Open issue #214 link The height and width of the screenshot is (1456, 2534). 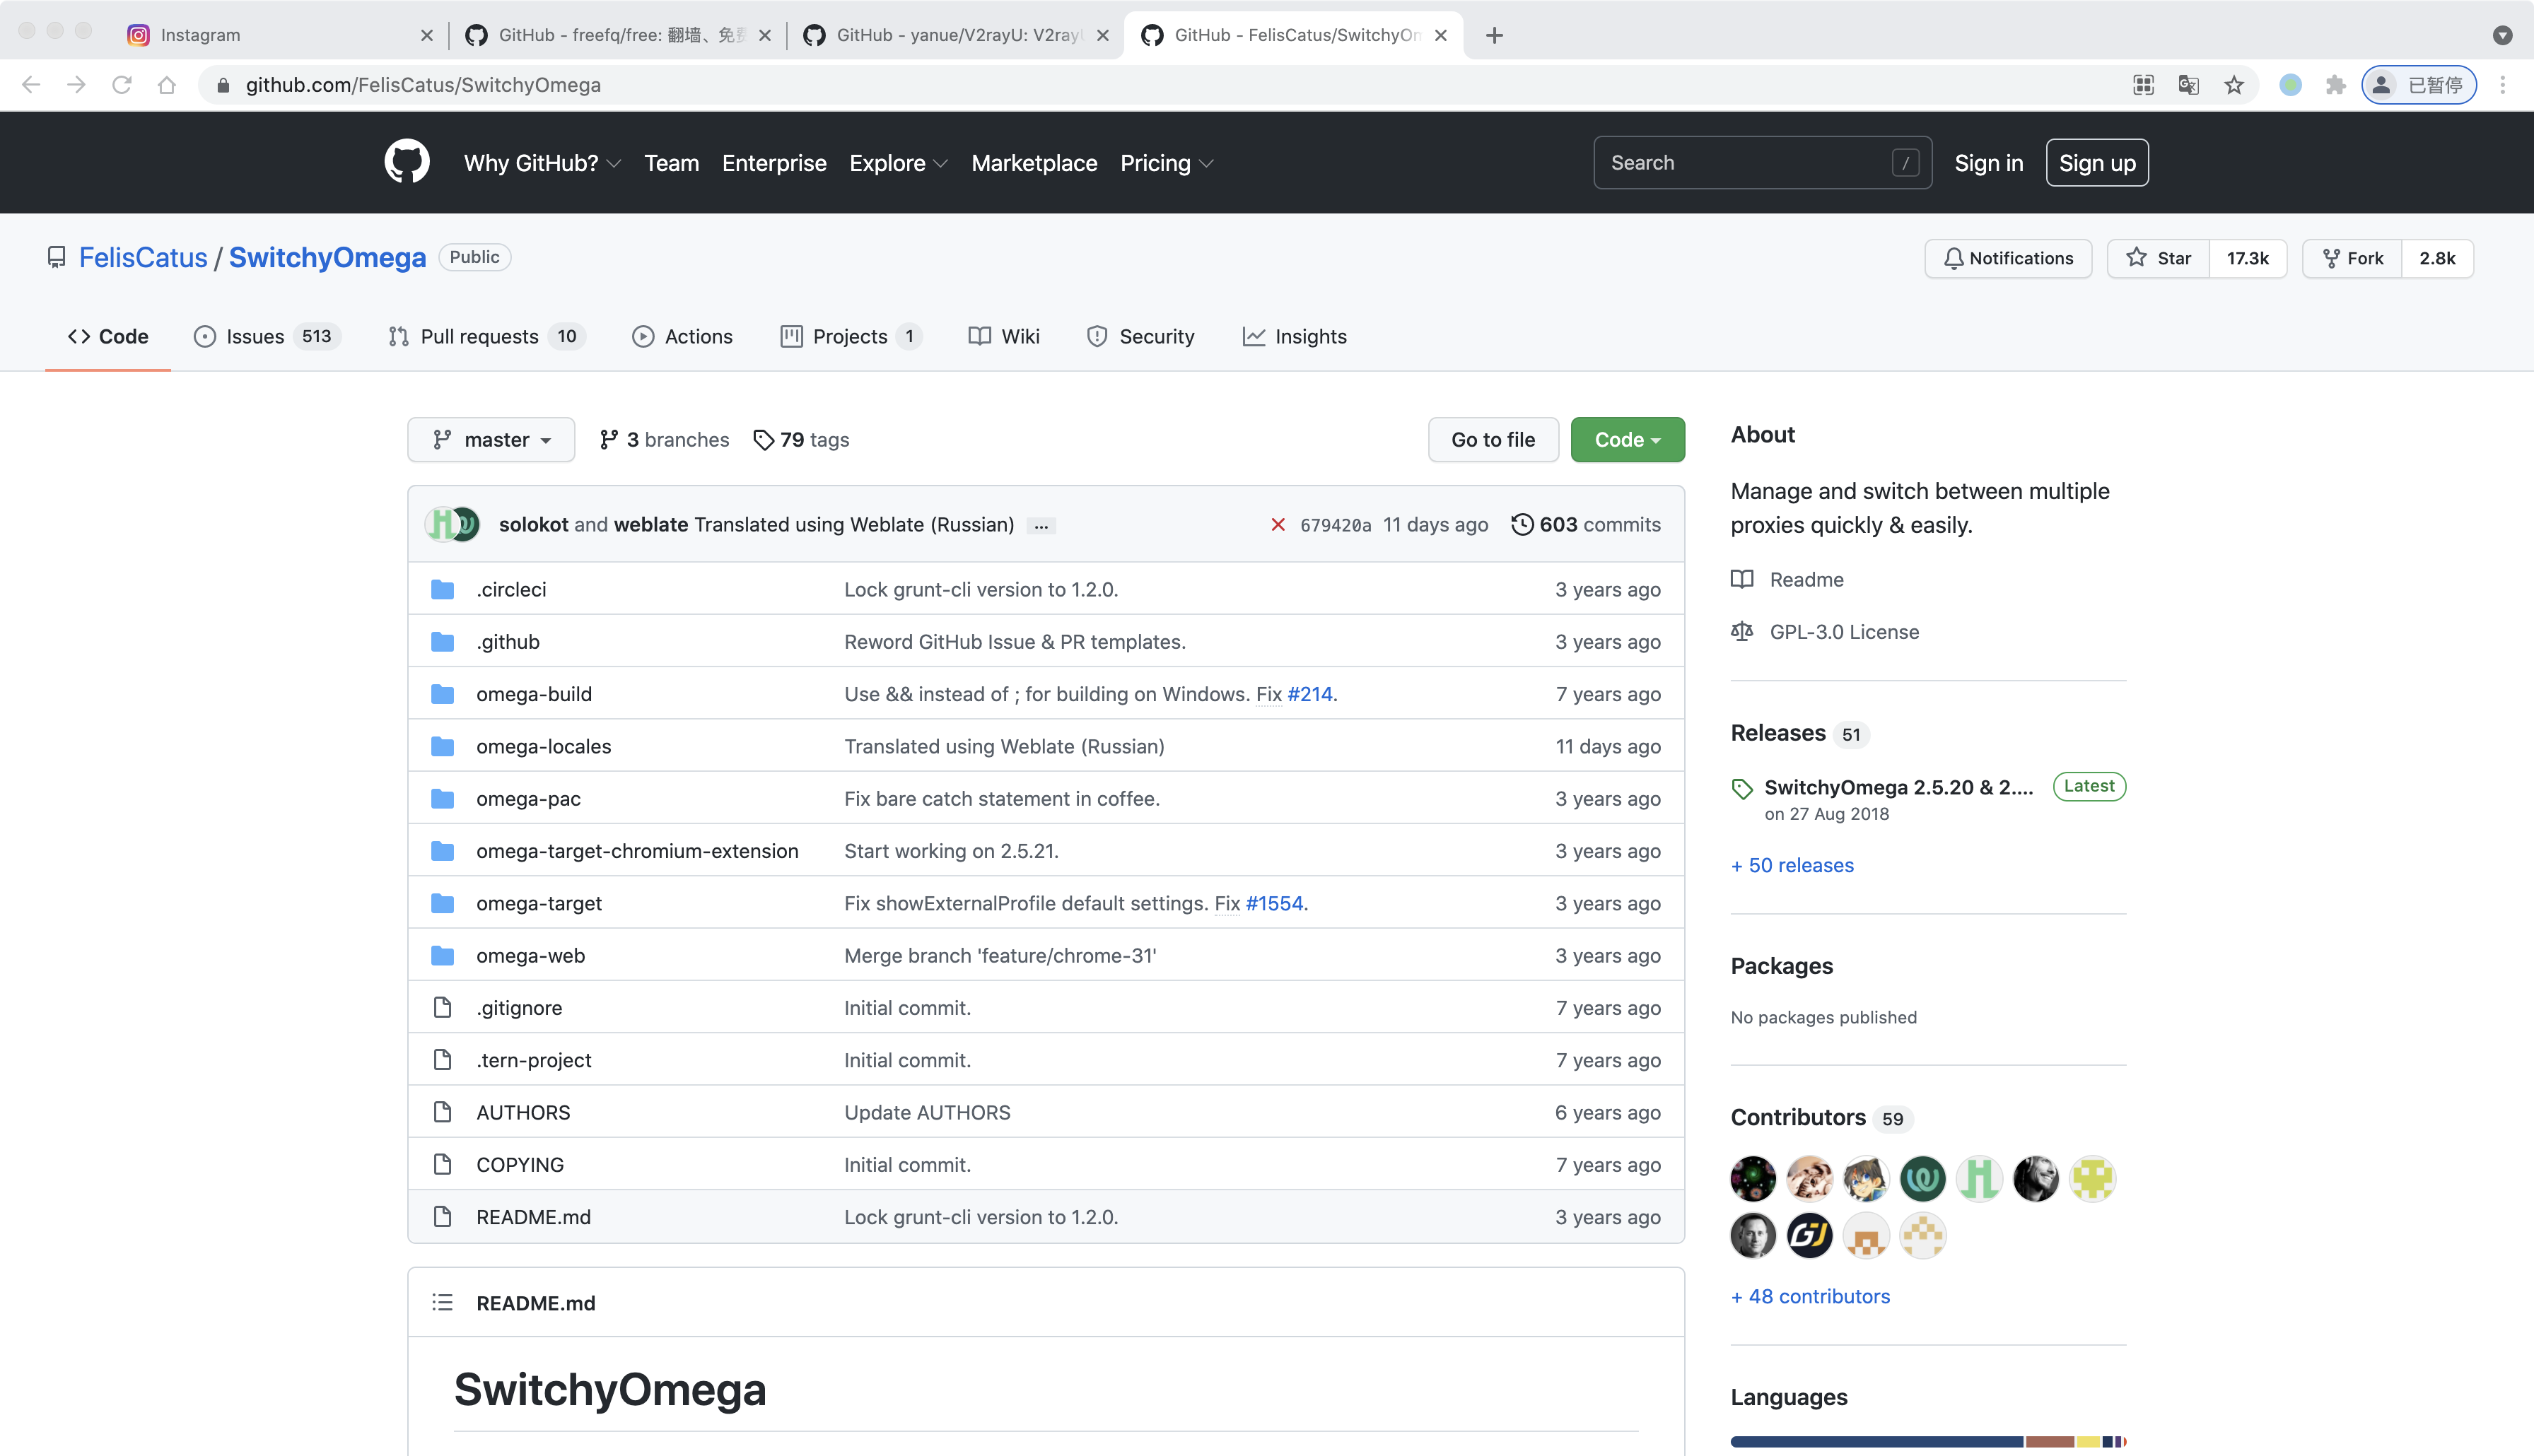(1310, 694)
